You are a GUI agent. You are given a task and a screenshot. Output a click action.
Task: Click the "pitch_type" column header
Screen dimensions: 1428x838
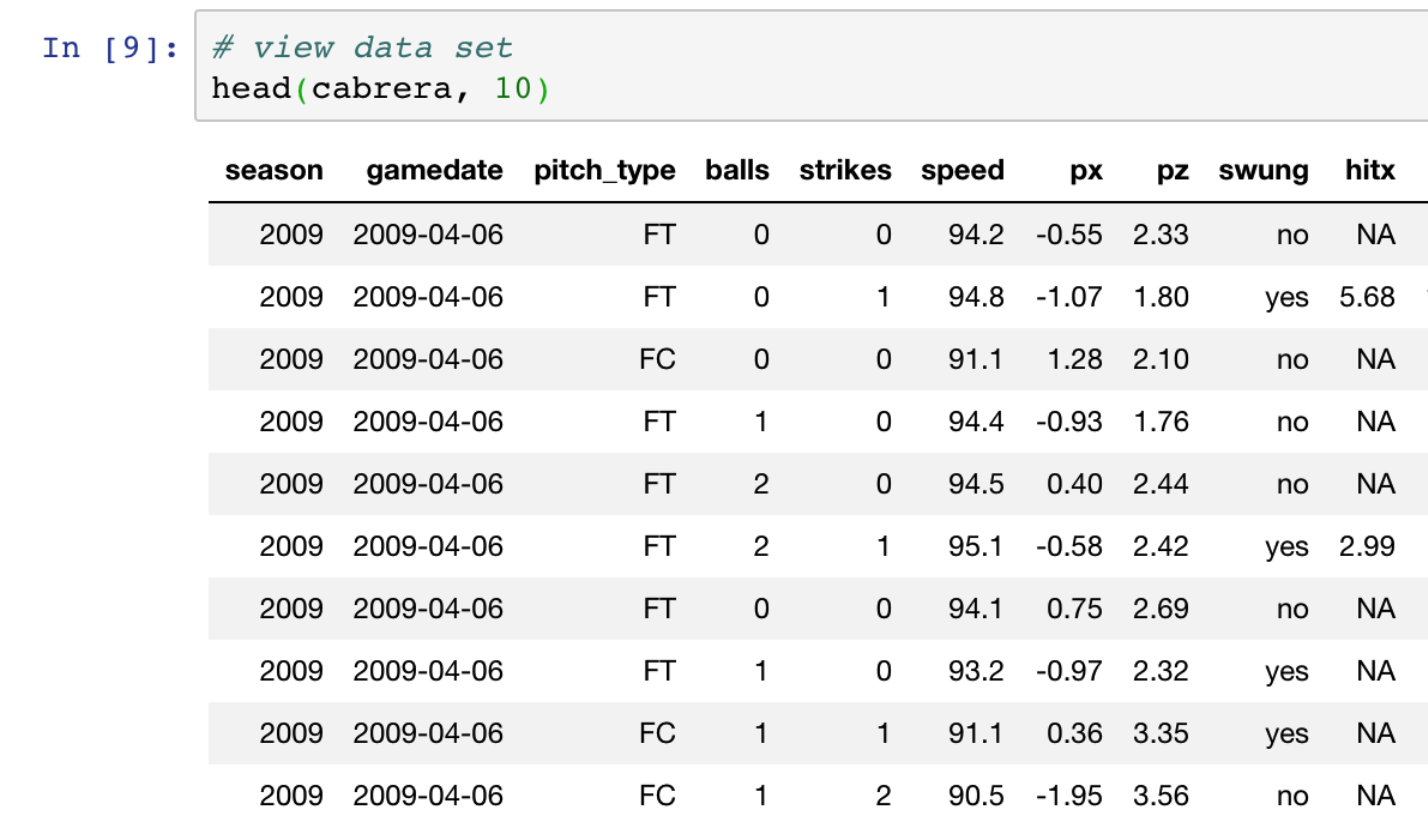click(x=604, y=171)
